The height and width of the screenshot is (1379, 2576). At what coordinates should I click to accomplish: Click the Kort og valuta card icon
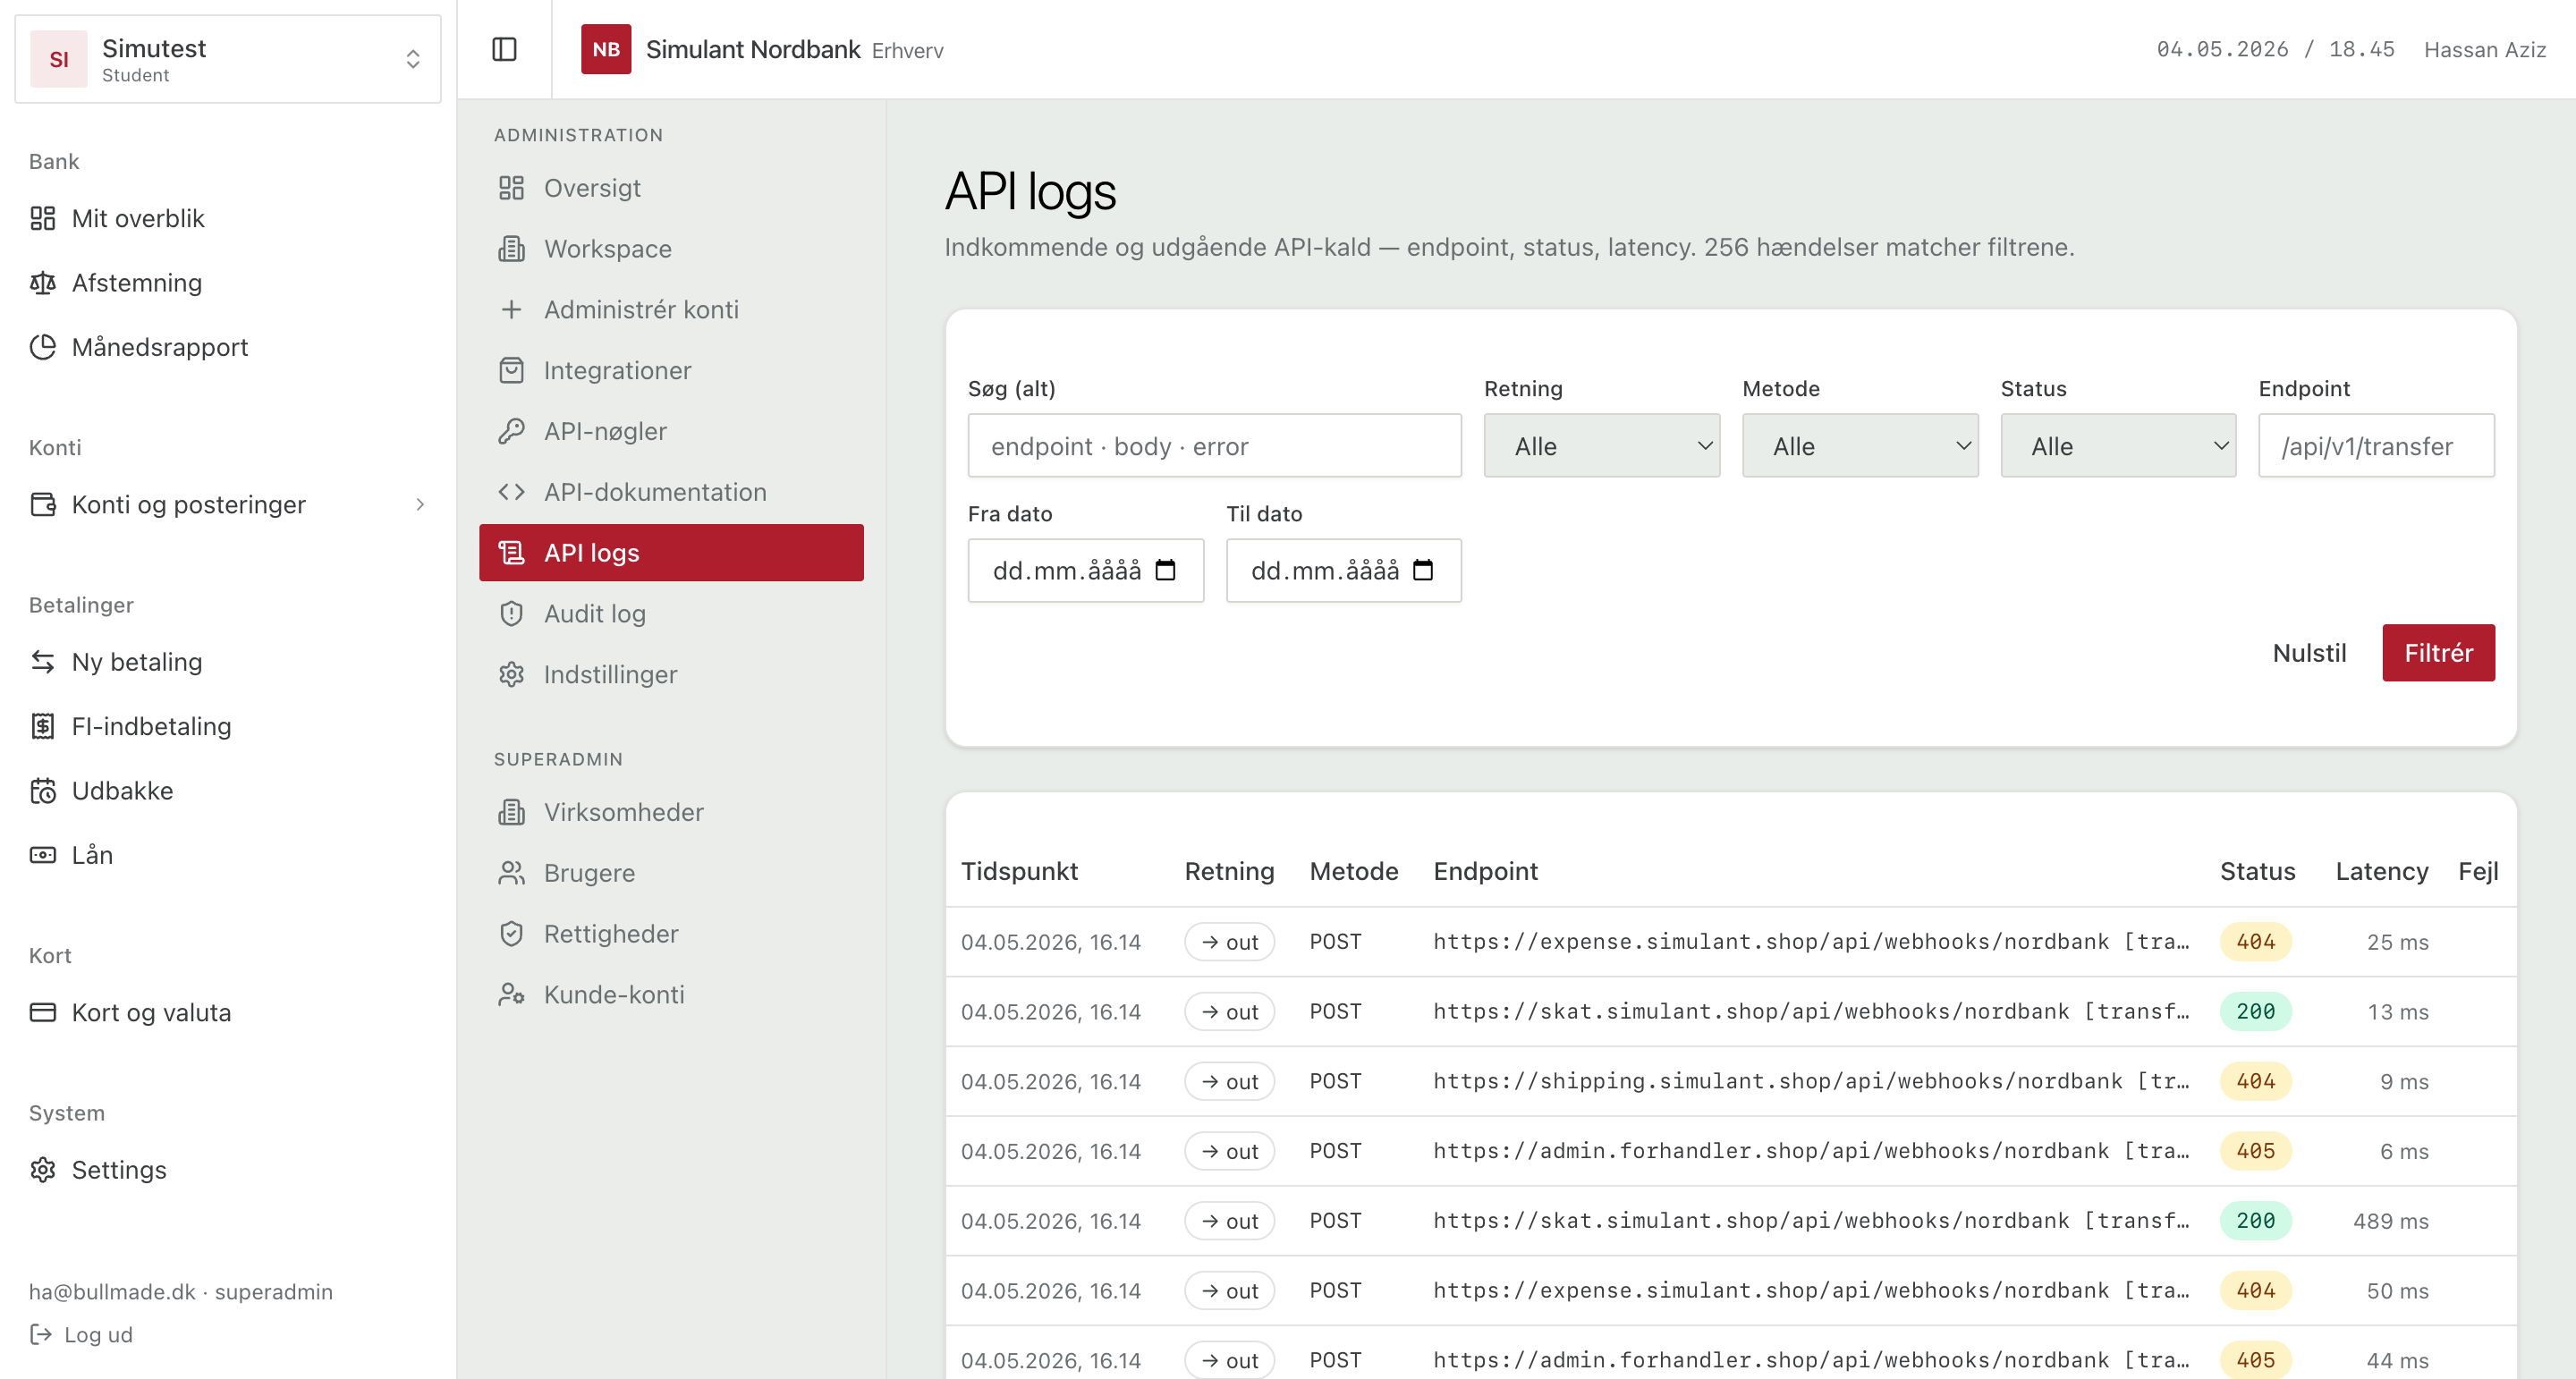[42, 1012]
